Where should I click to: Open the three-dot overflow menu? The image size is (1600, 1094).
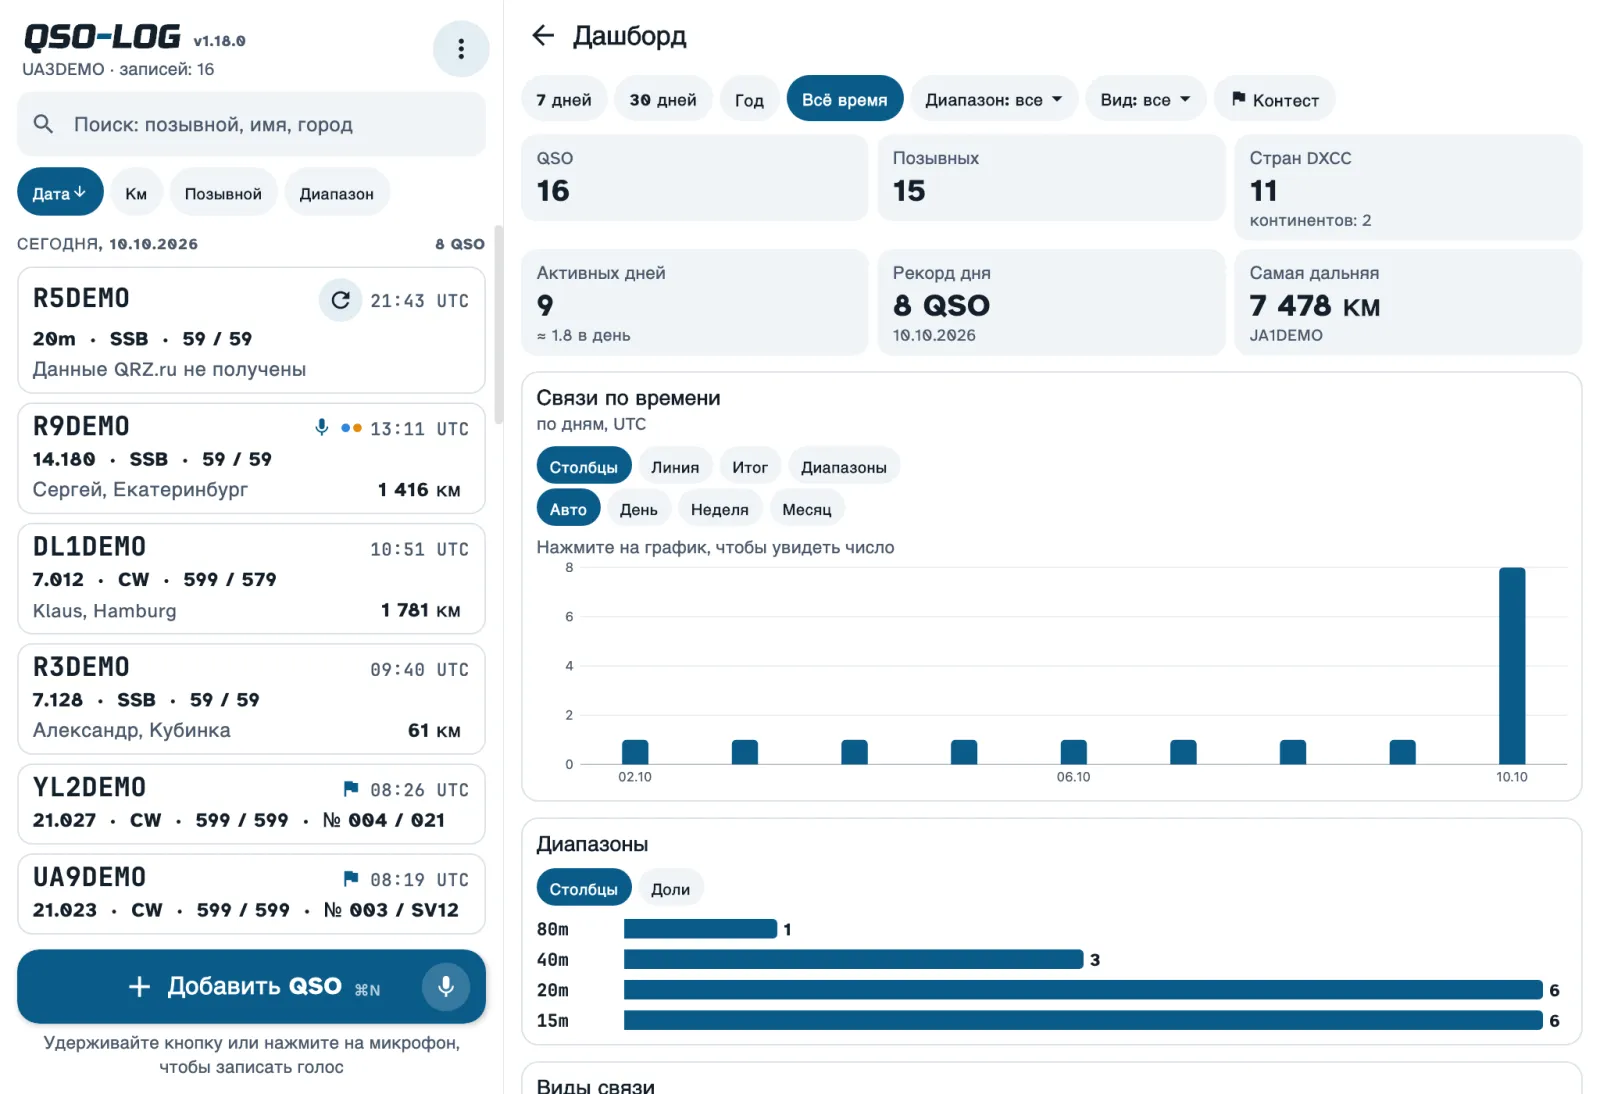460,49
